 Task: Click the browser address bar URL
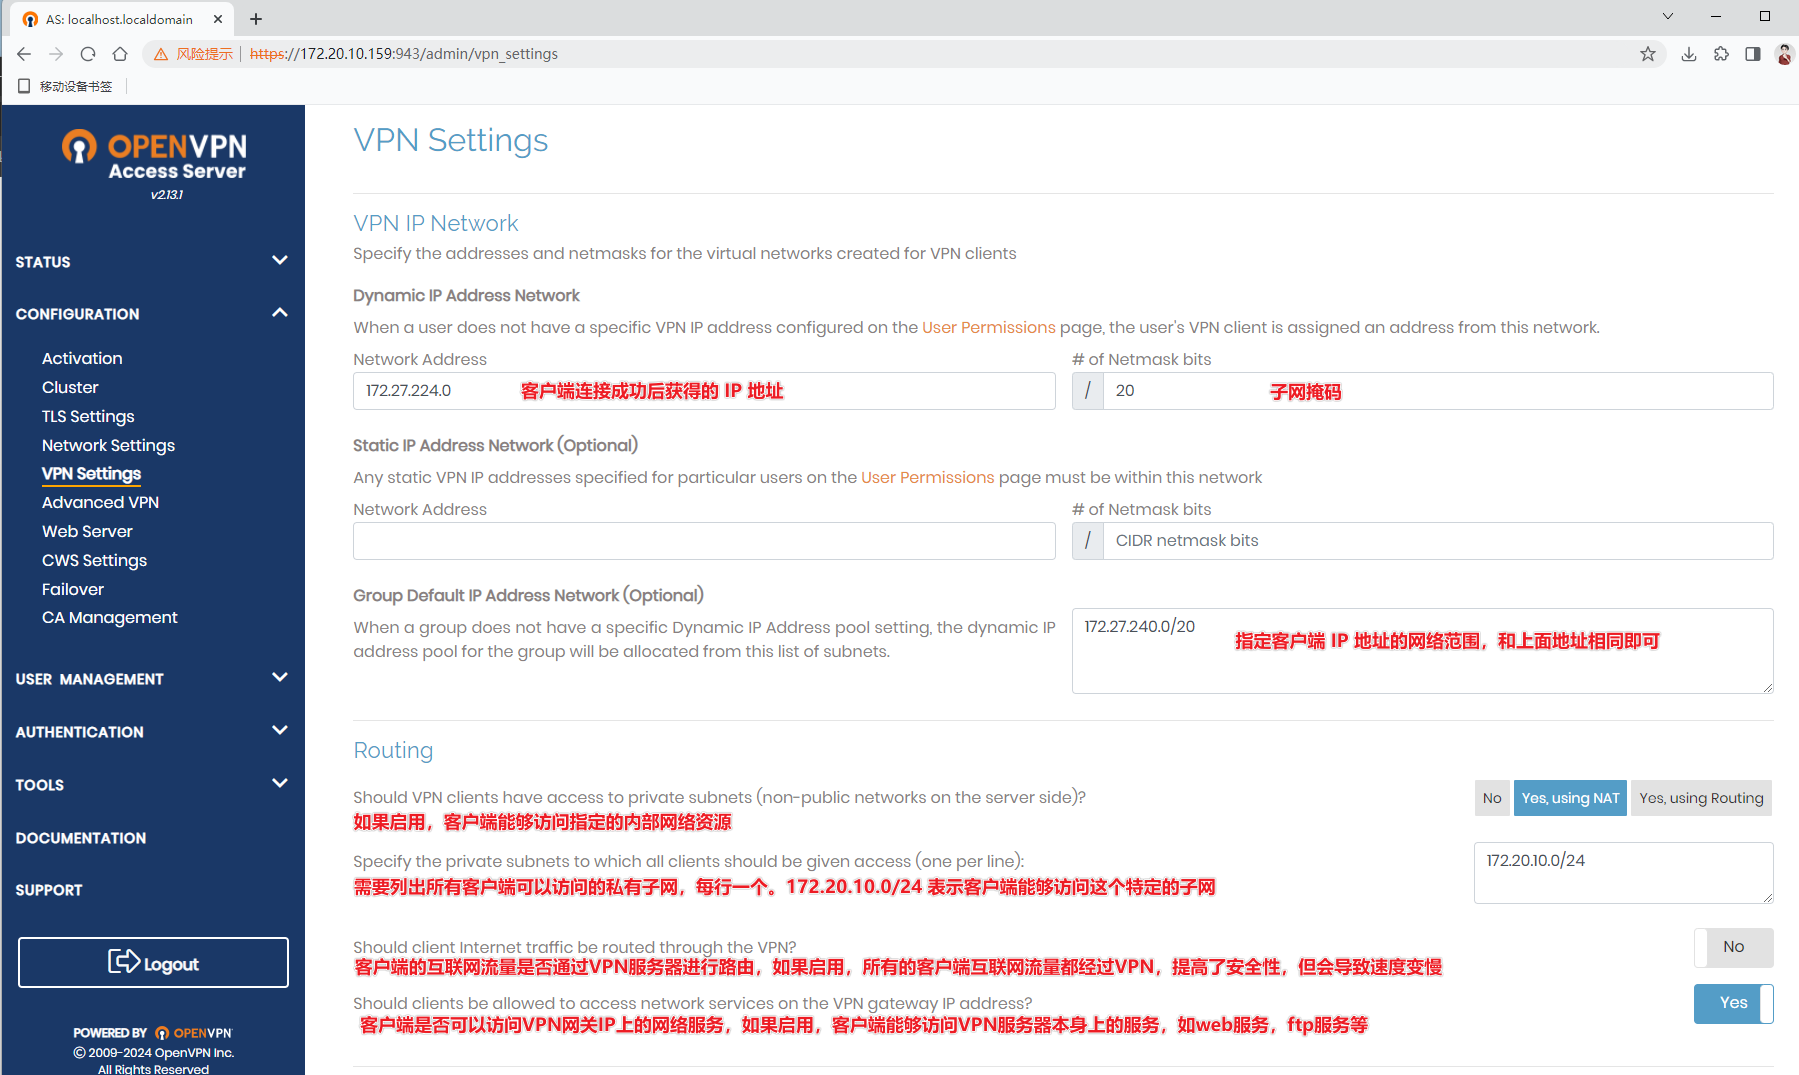pyautogui.click(x=404, y=54)
